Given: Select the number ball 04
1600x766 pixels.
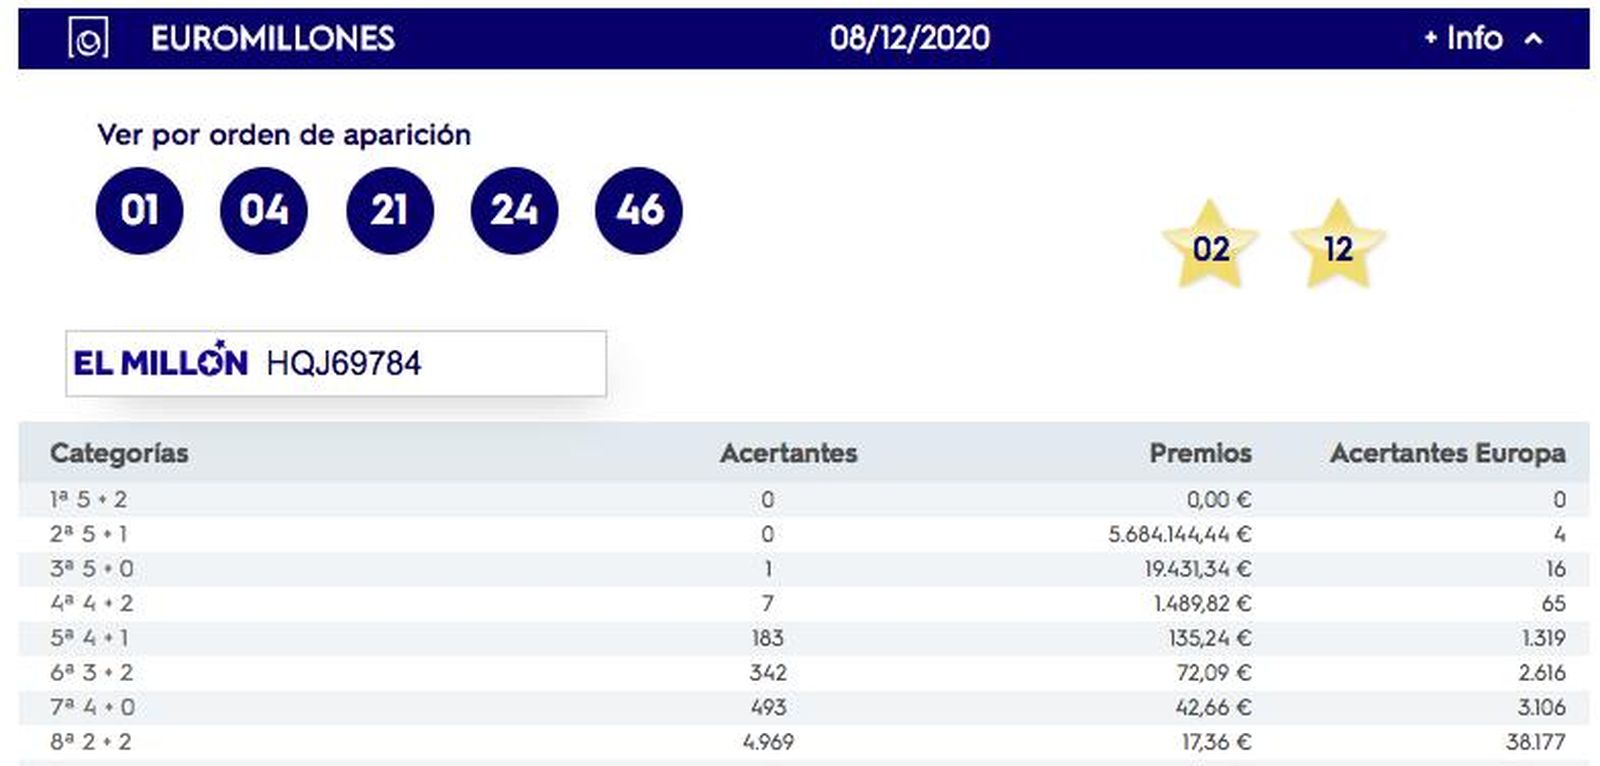Looking at the screenshot, I should click(264, 210).
